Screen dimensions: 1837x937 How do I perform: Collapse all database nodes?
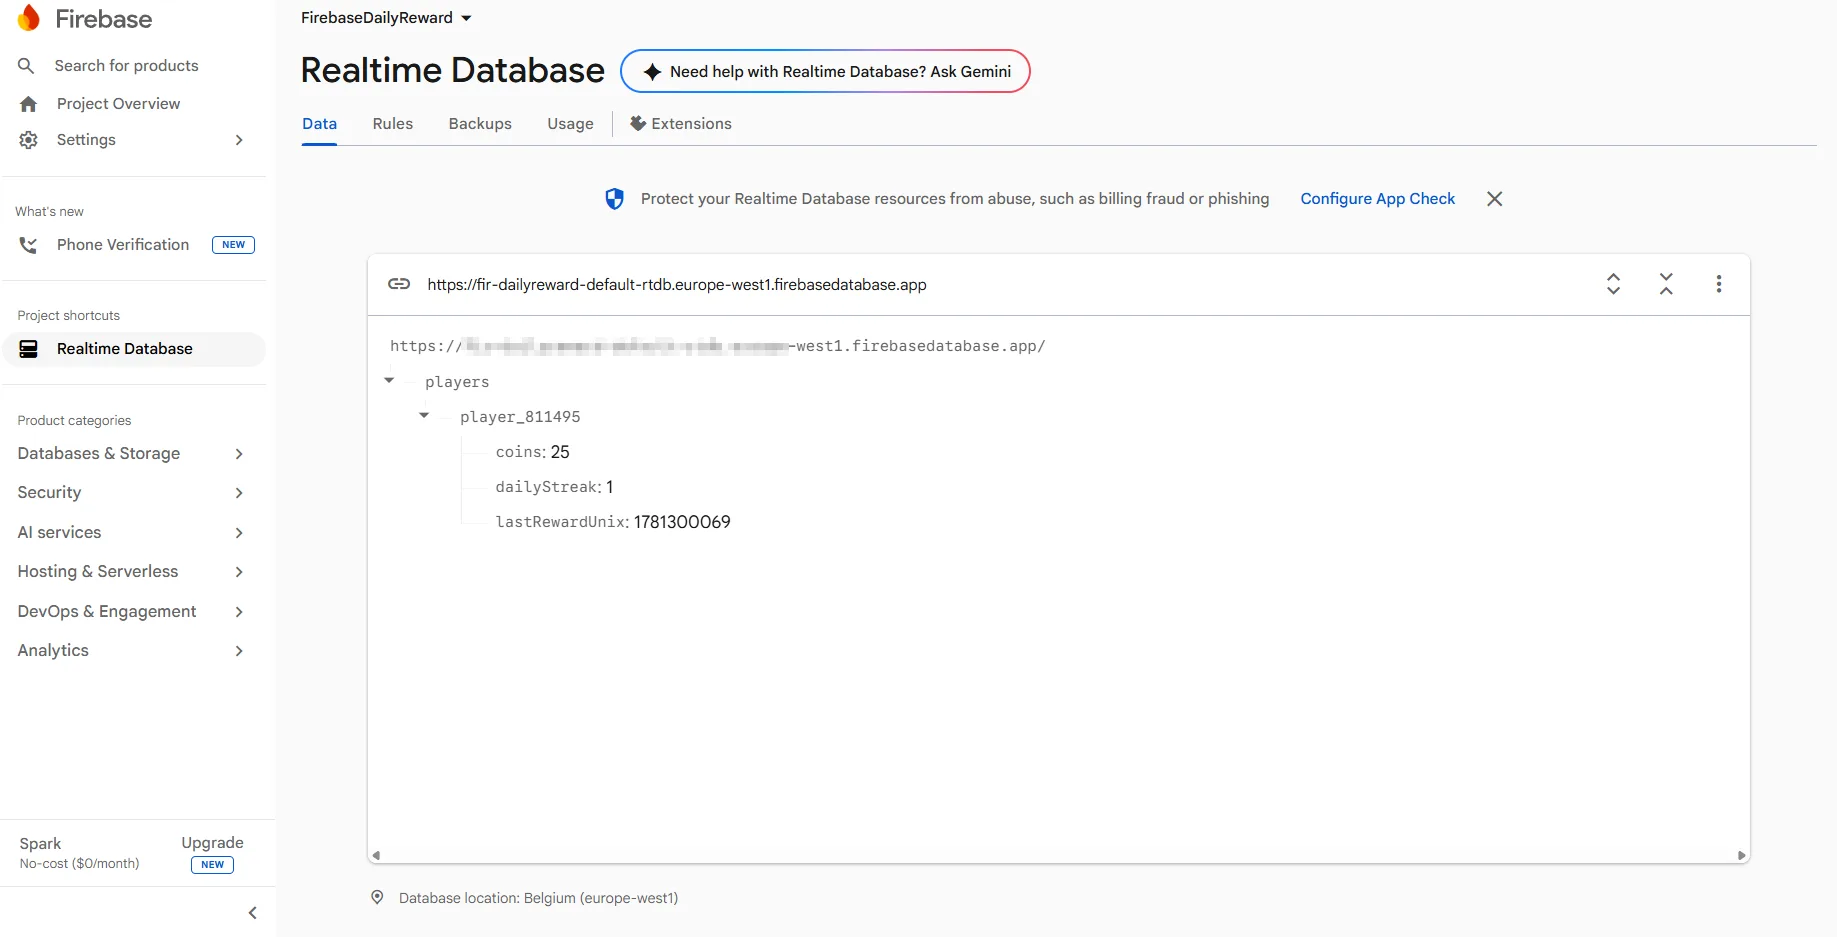point(1666,284)
